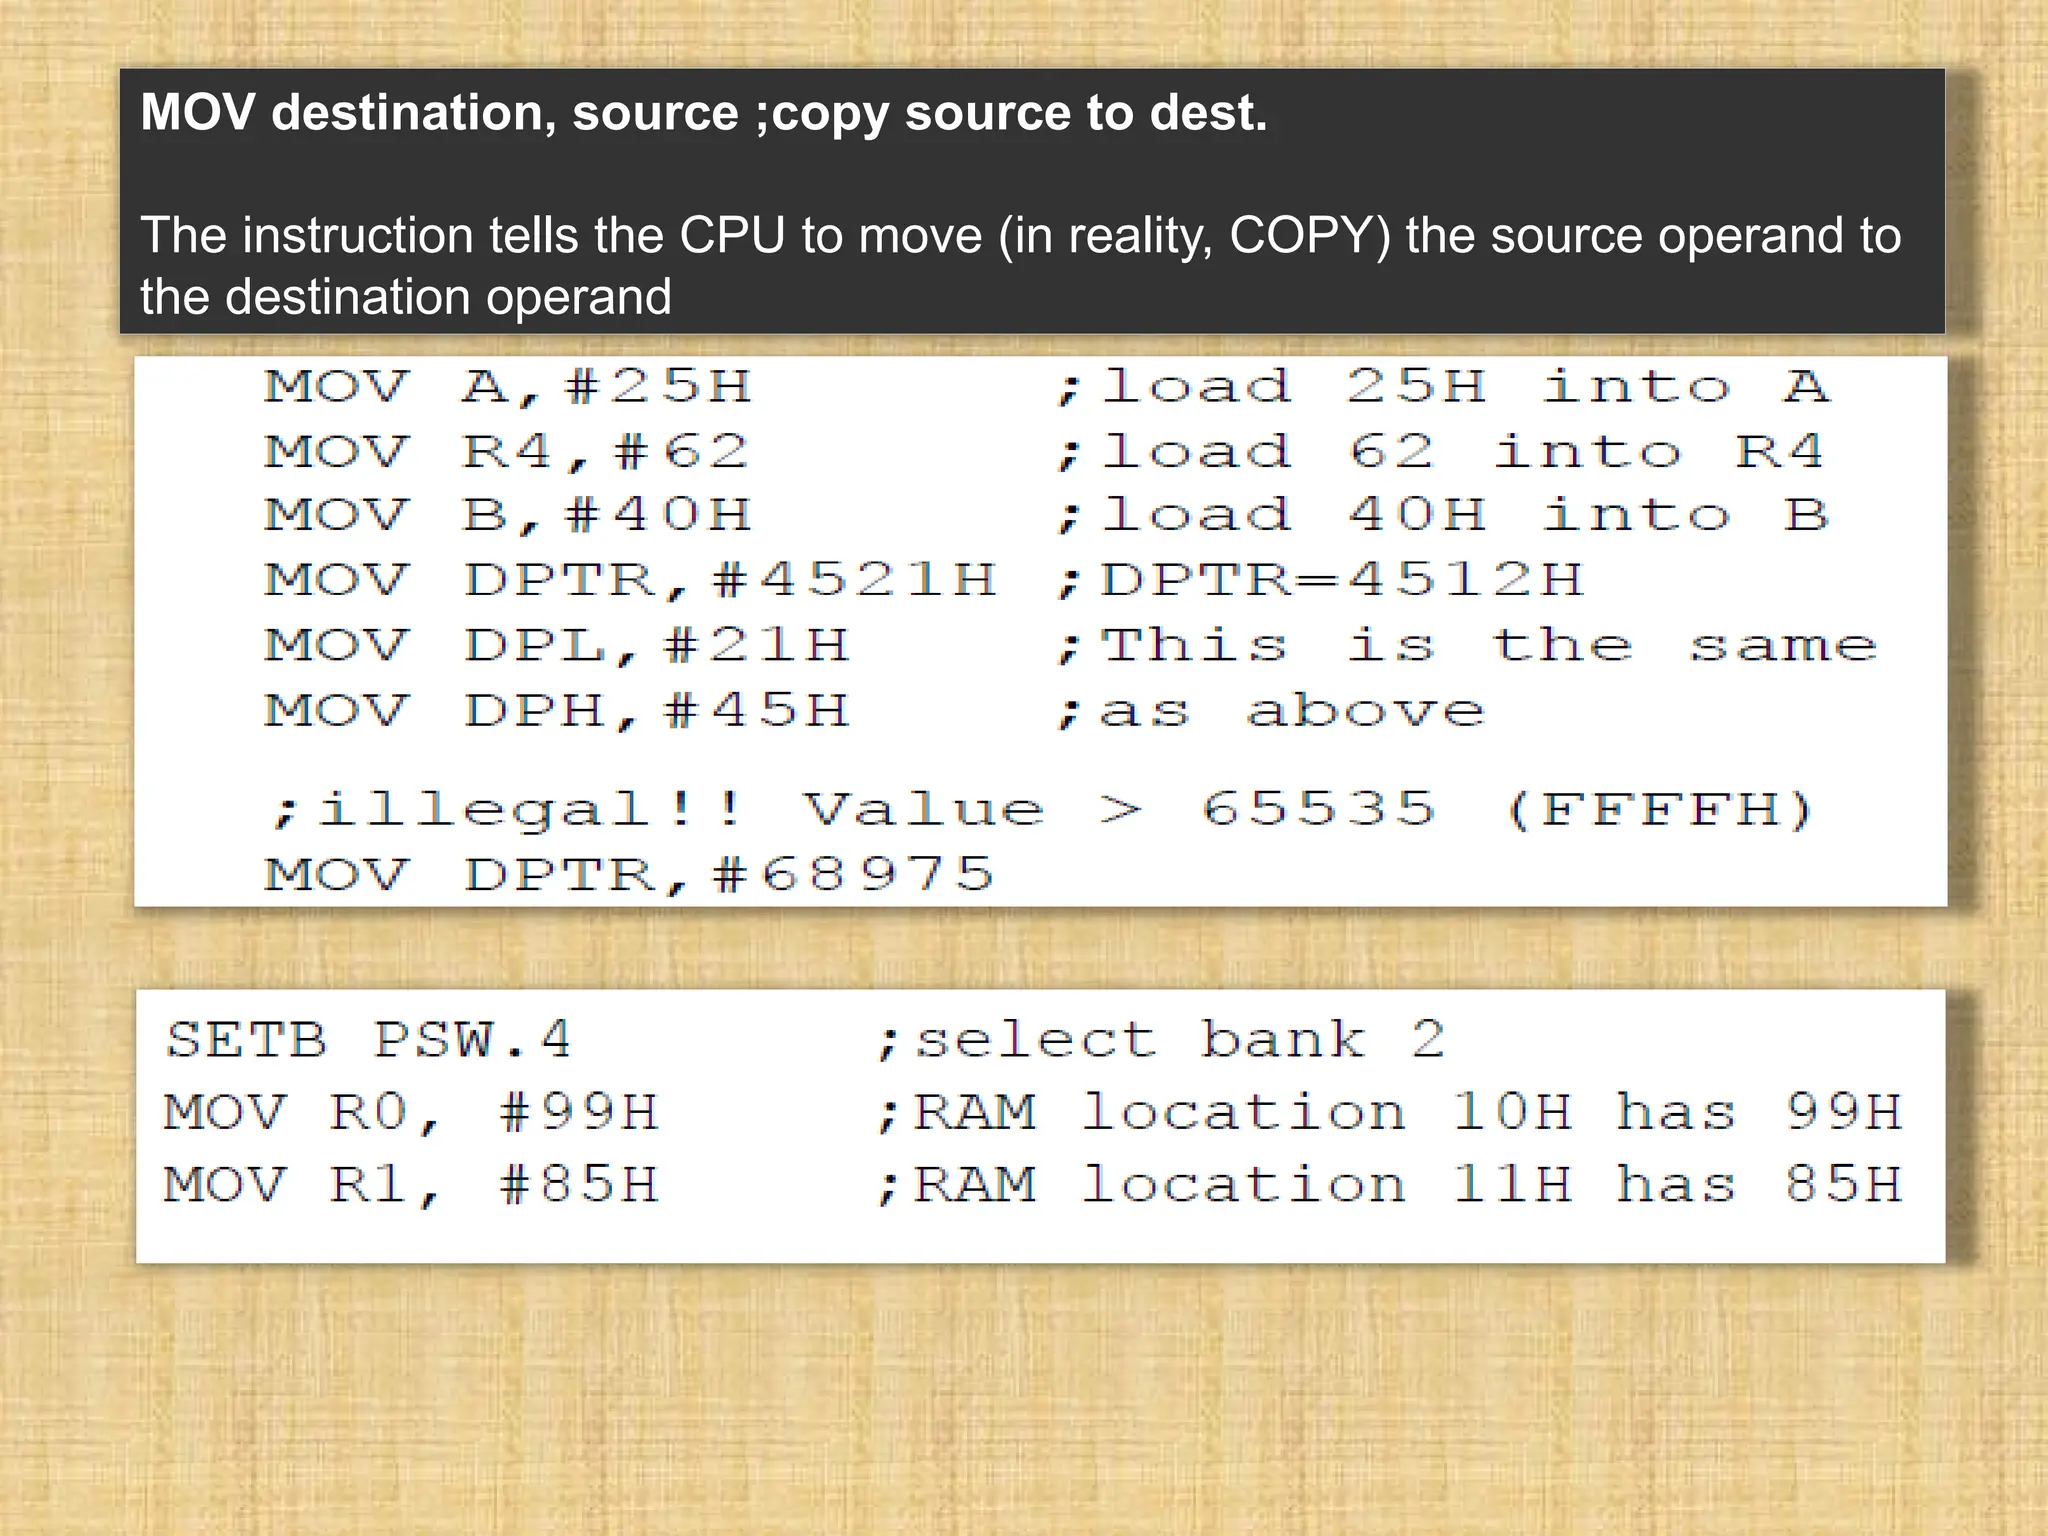The height and width of the screenshot is (1536, 2048).
Task: Click the code line 'MOV DPL,#21H'
Action: point(557,646)
